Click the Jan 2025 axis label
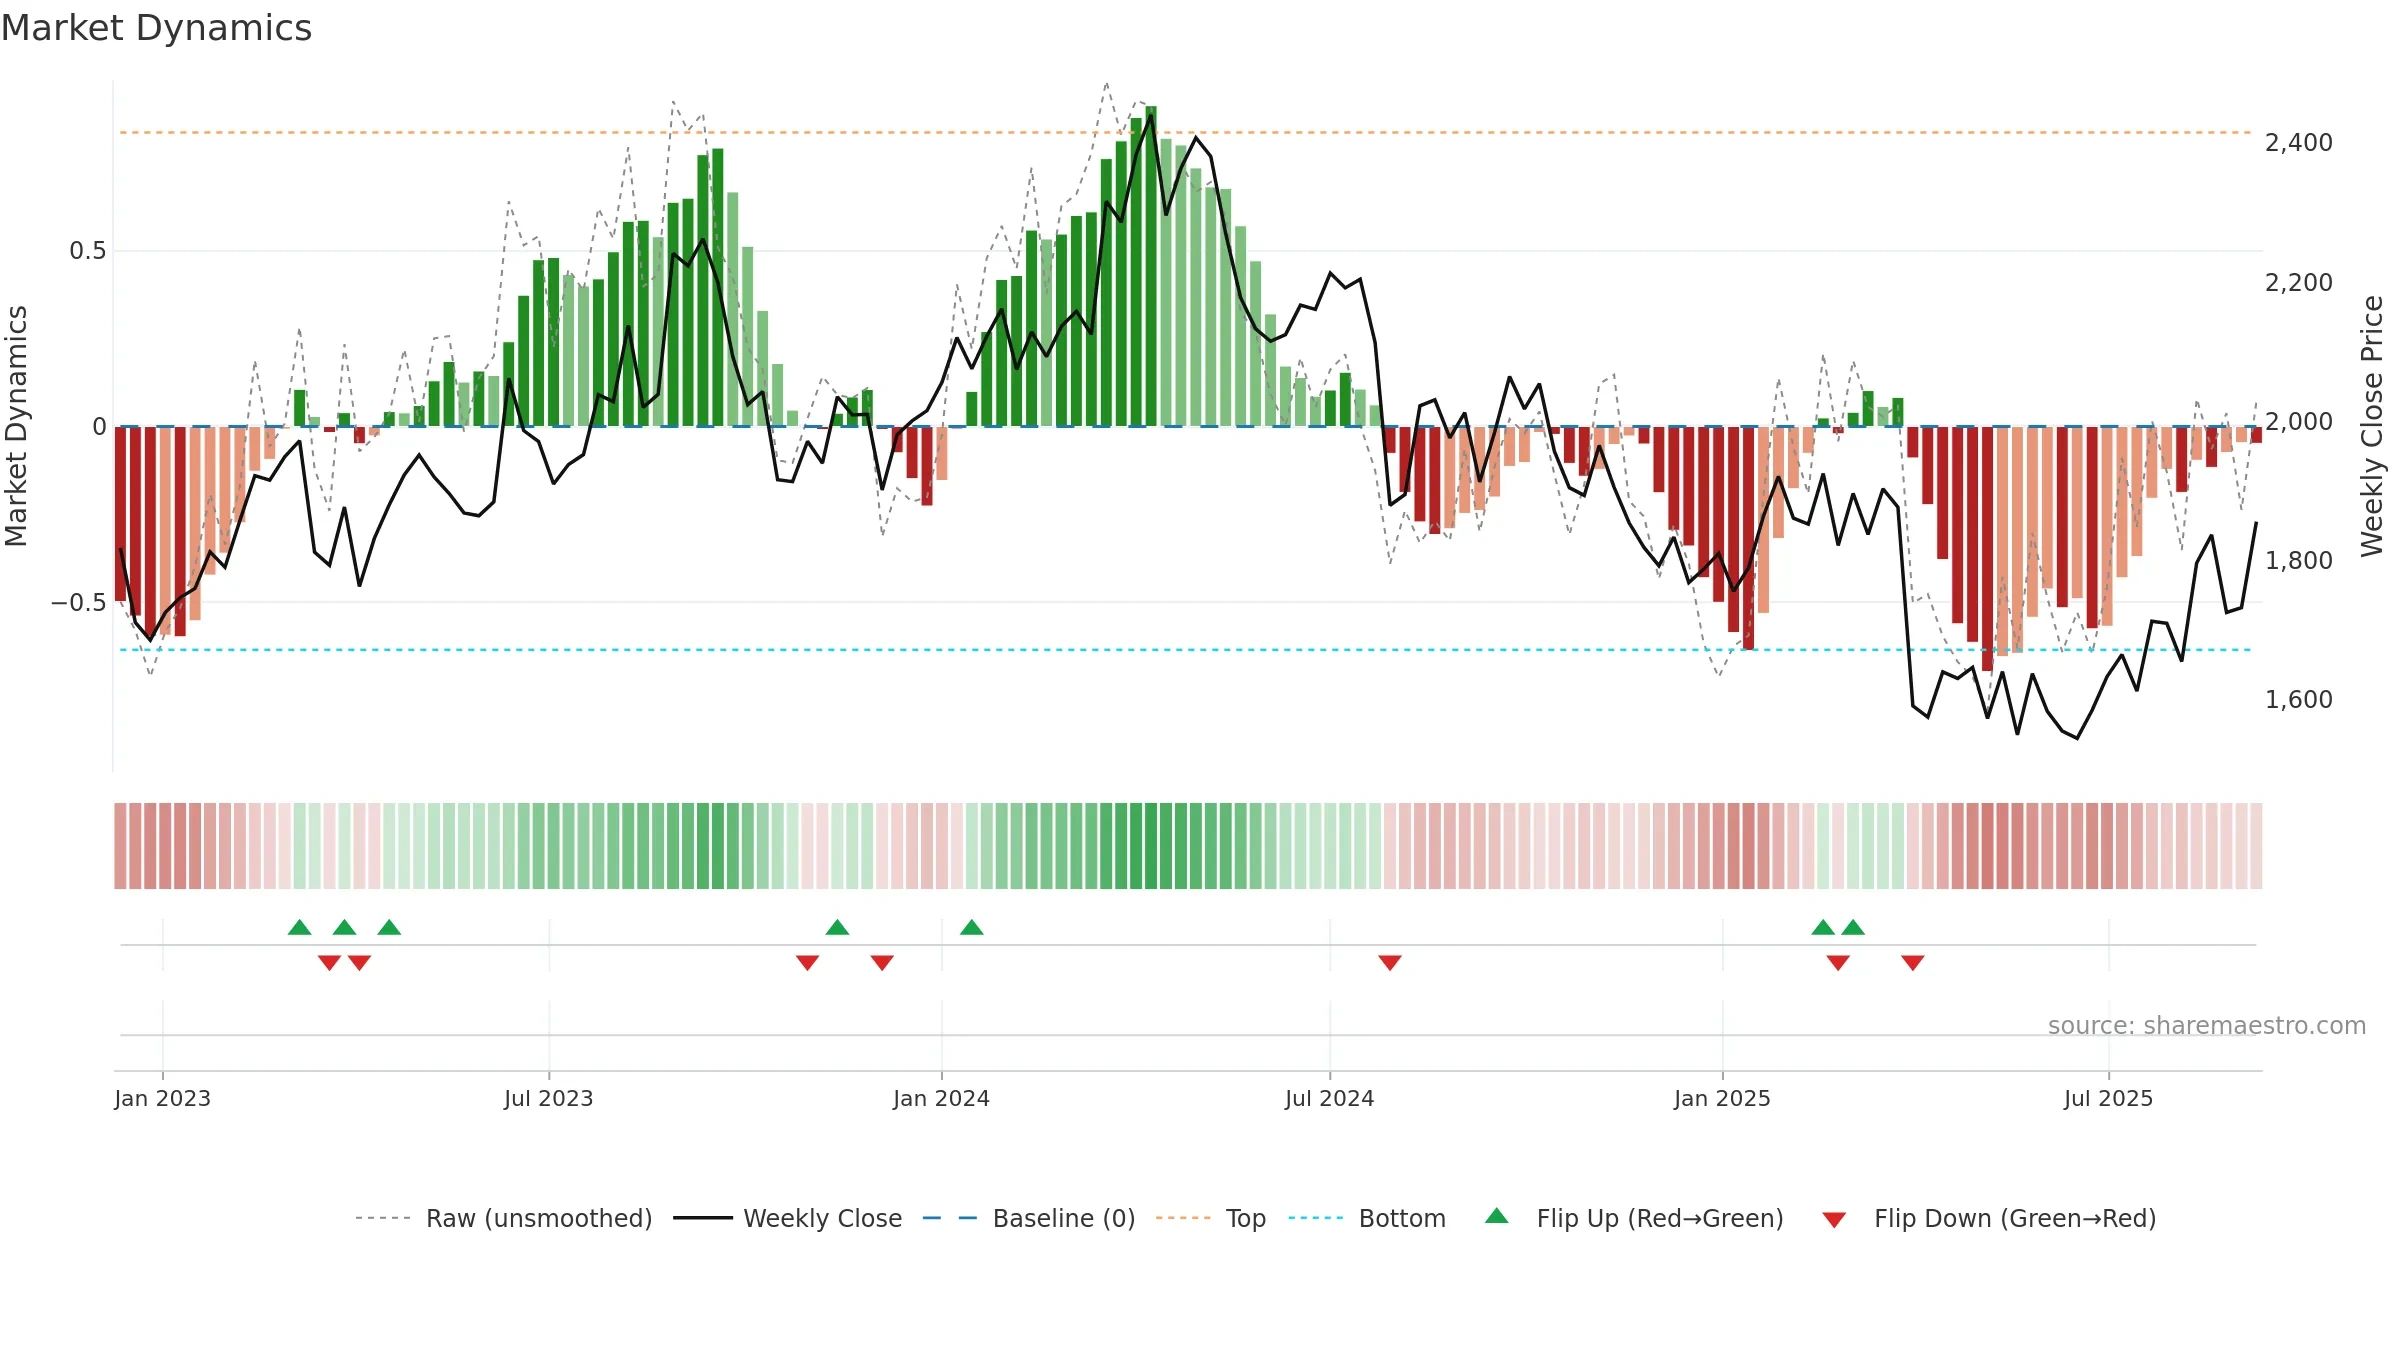 (x=1722, y=1098)
